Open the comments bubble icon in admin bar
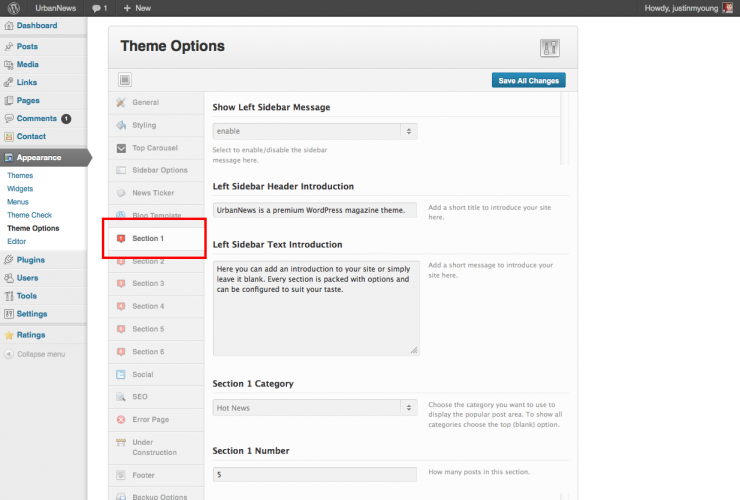The width and height of the screenshot is (740, 500). [x=97, y=8]
